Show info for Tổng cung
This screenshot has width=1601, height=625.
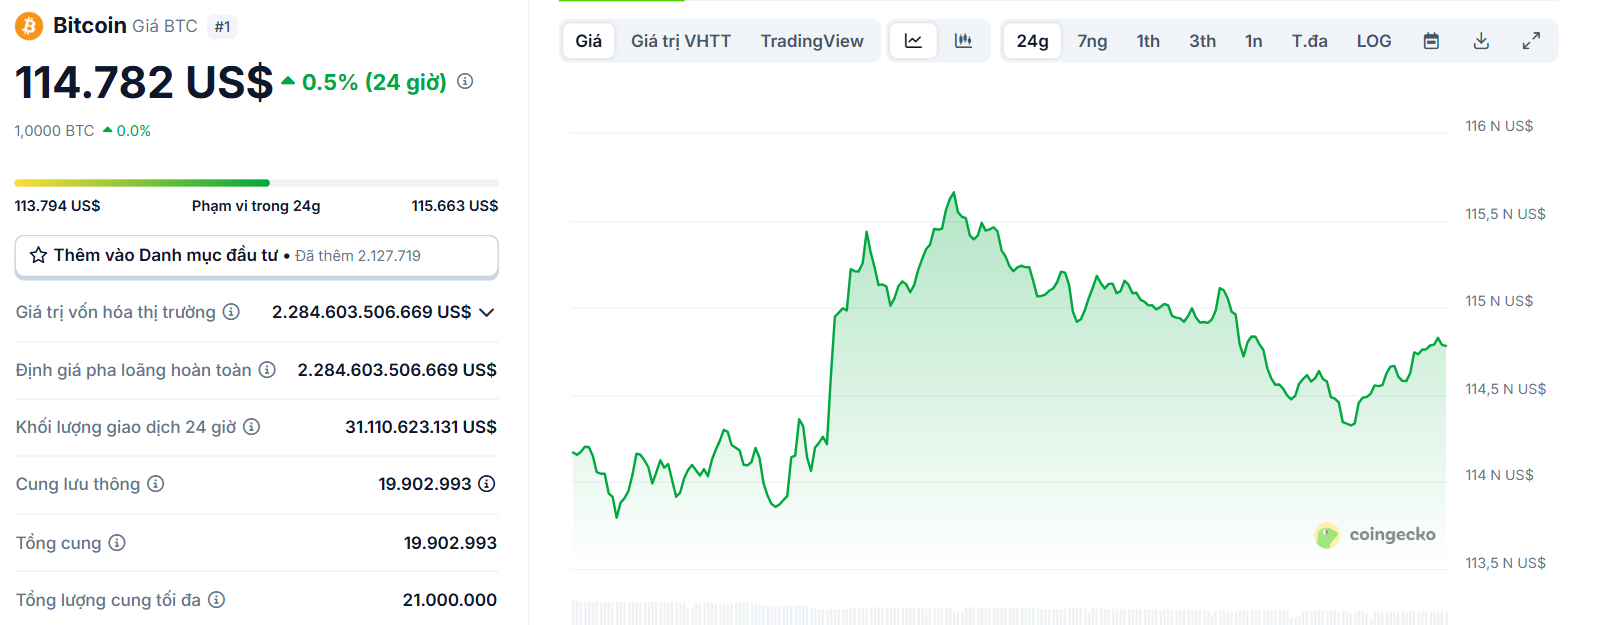[x=117, y=543]
